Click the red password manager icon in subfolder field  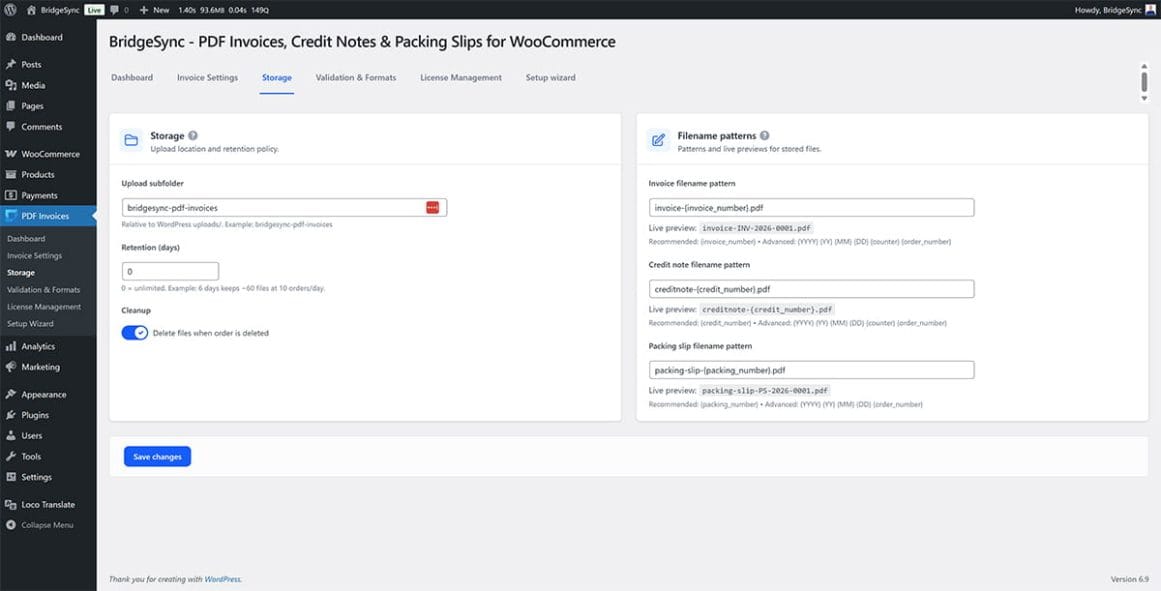click(x=432, y=207)
